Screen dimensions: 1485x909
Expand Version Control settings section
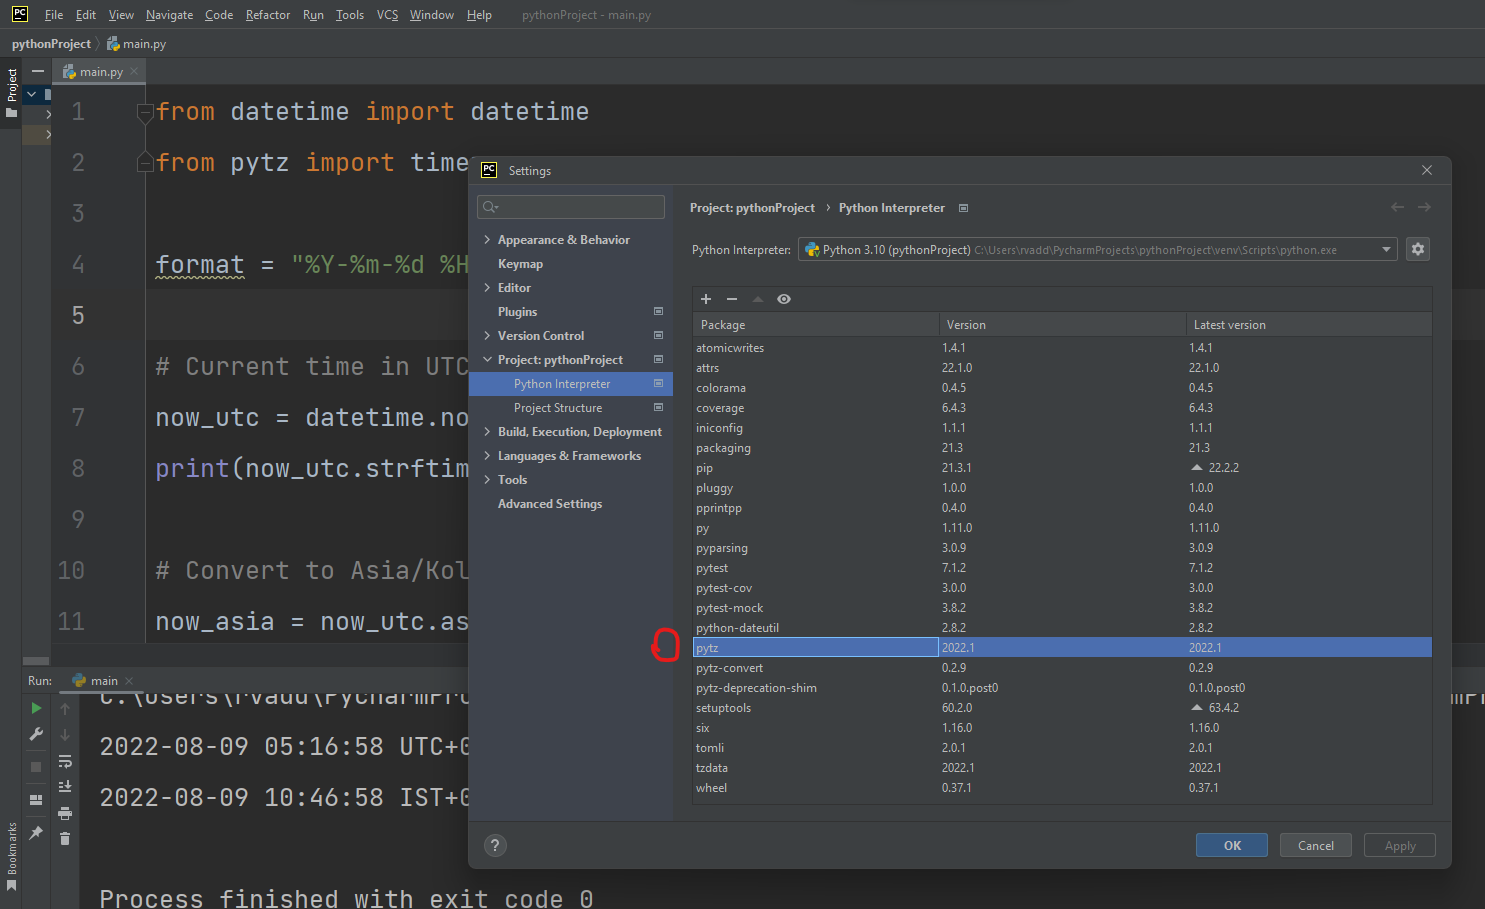(487, 336)
